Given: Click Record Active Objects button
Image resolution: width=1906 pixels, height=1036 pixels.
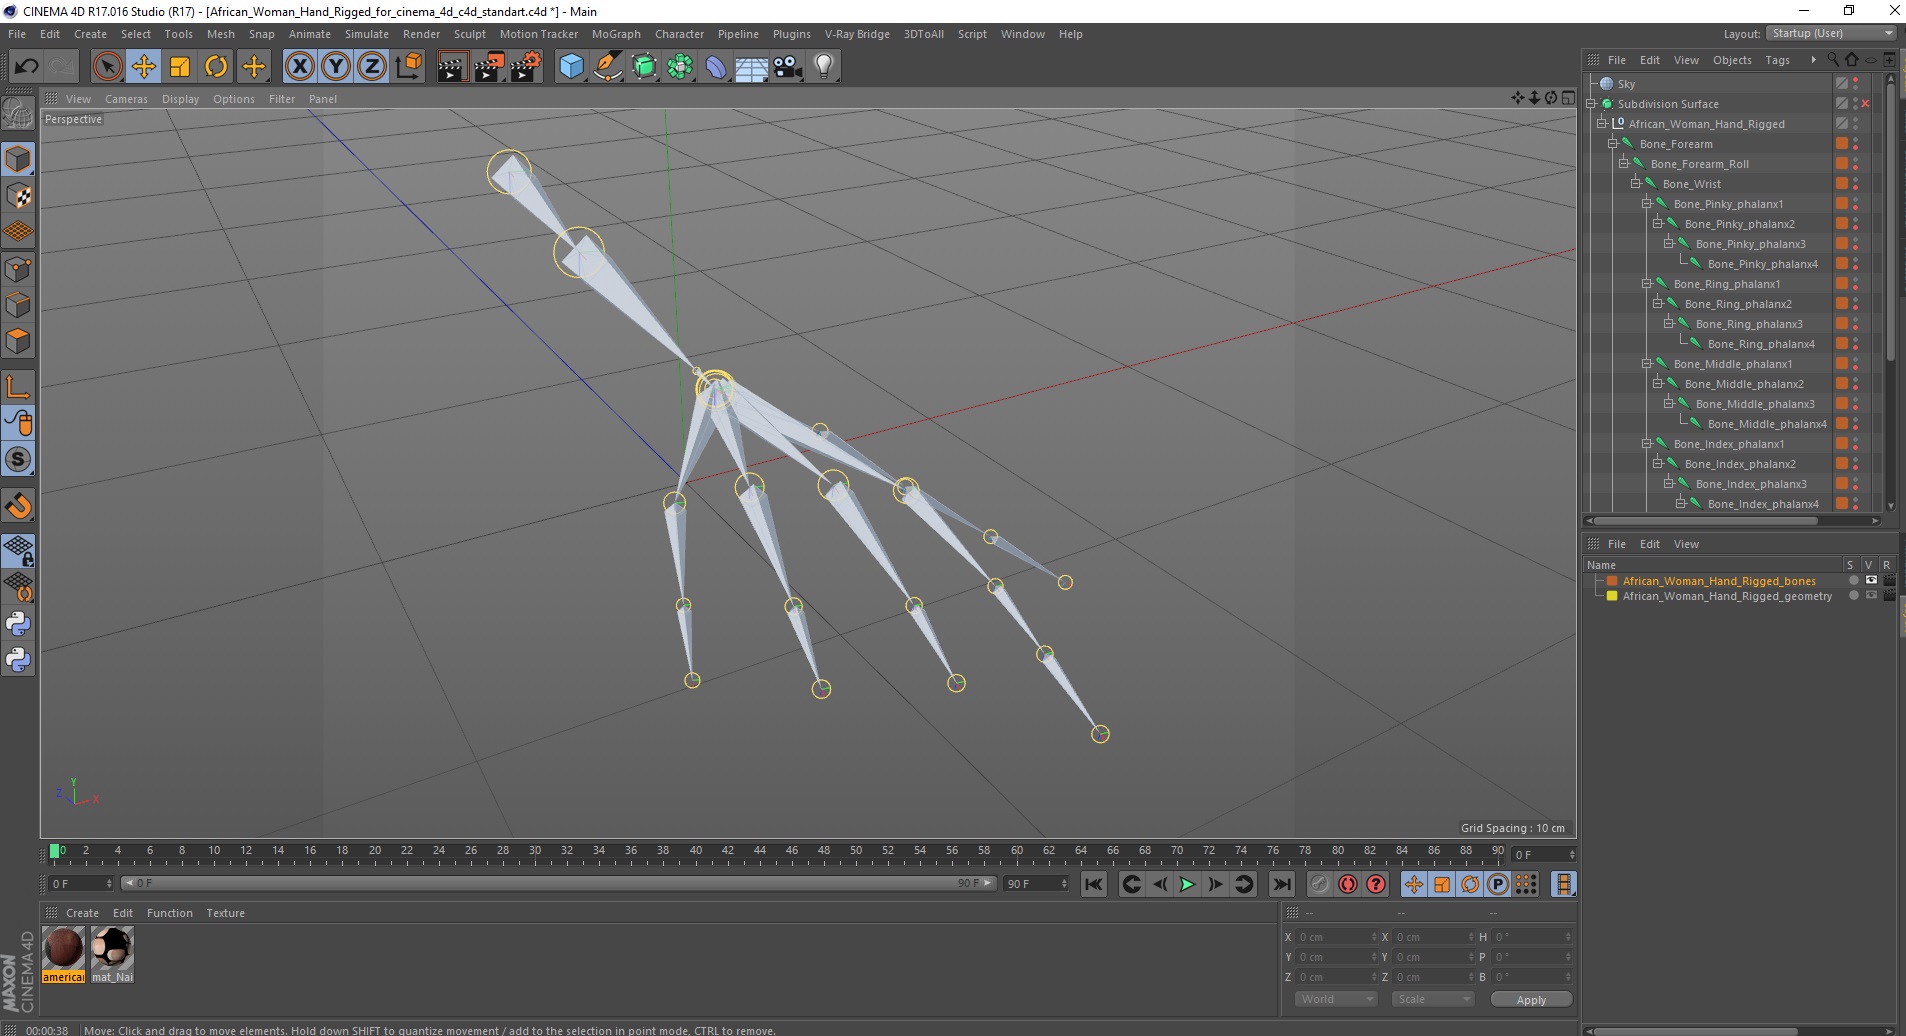Looking at the screenshot, I should click(1320, 884).
